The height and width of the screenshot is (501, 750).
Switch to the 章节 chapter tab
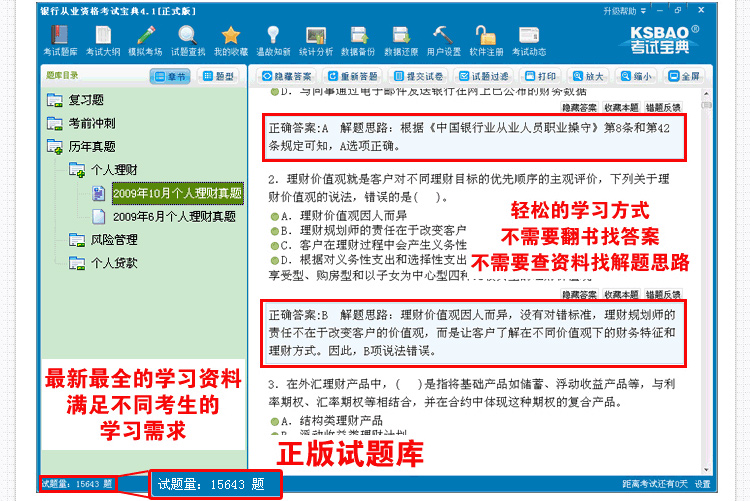(x=170, y=77)
